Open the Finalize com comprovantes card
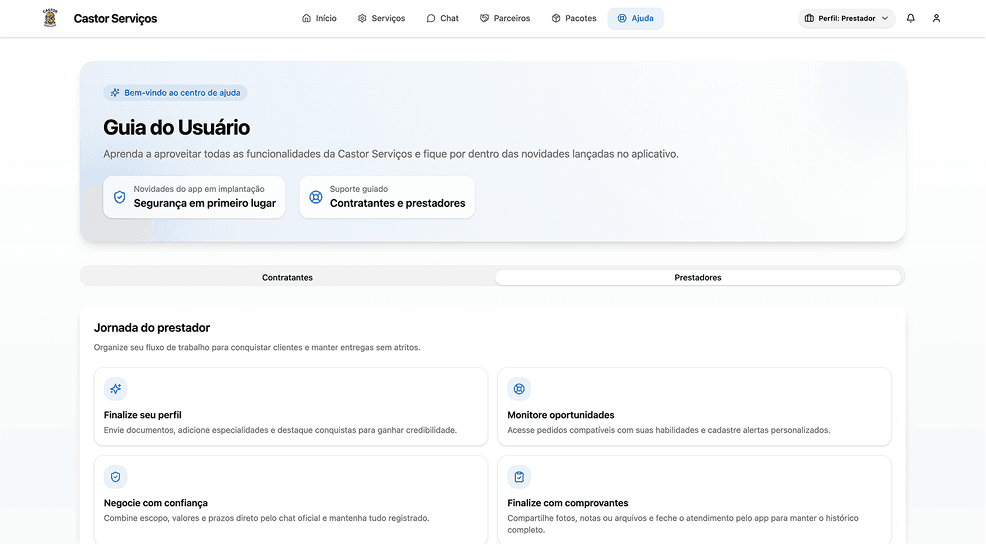The height and width of the screenshot is (544, 986). click(695, 499)
